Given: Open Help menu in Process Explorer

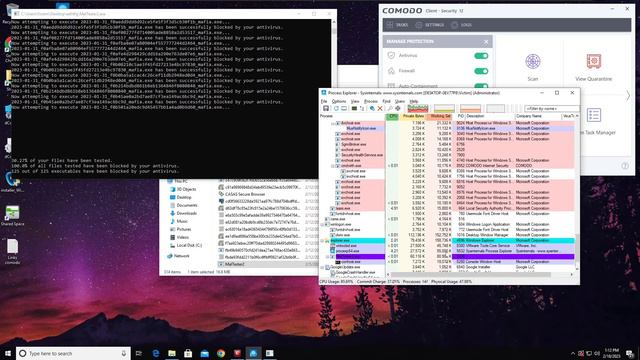Looking at the screenshot, I should [413, 101].
